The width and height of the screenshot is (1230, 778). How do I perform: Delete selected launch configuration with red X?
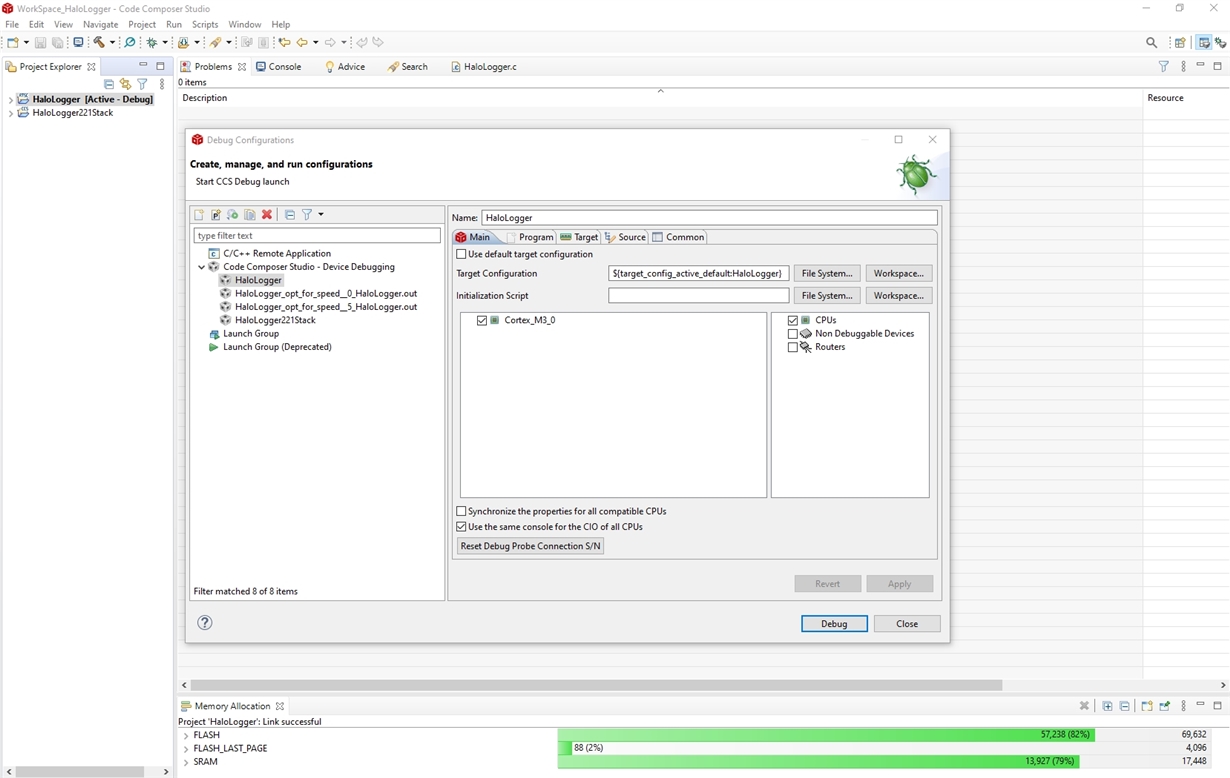[x=267, y=215]
